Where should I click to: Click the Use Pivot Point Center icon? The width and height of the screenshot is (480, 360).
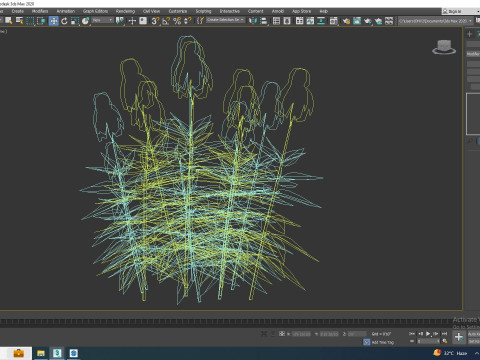coord(120,21)
